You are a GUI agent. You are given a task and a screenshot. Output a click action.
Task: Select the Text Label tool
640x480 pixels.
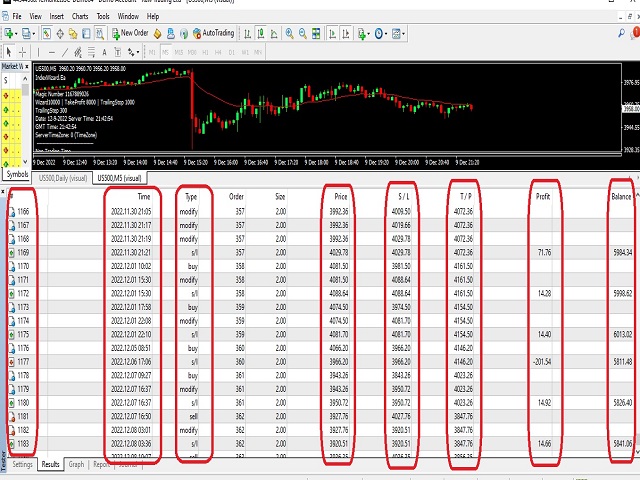pyautogui.click(x=118, y=52)
